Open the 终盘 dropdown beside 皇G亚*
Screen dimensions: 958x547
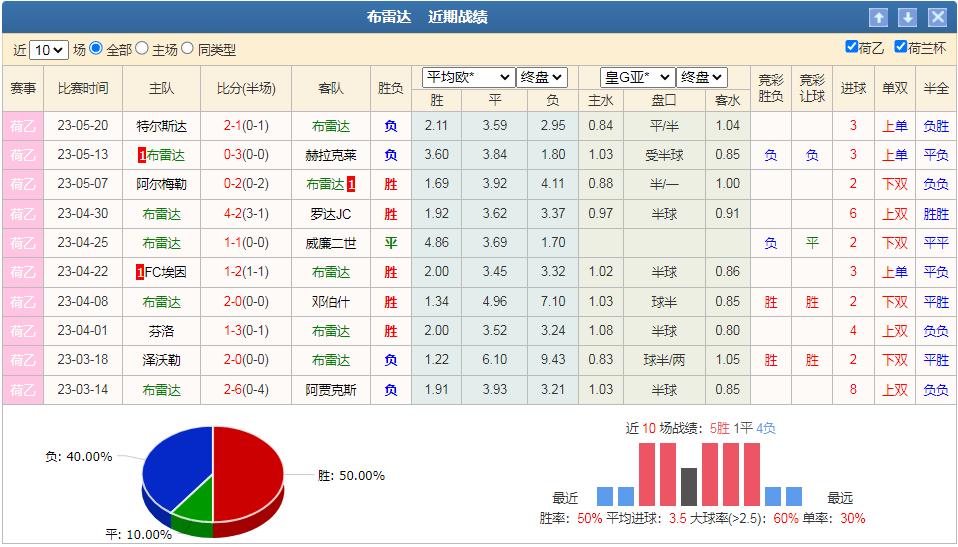click(x=702, y=78)
